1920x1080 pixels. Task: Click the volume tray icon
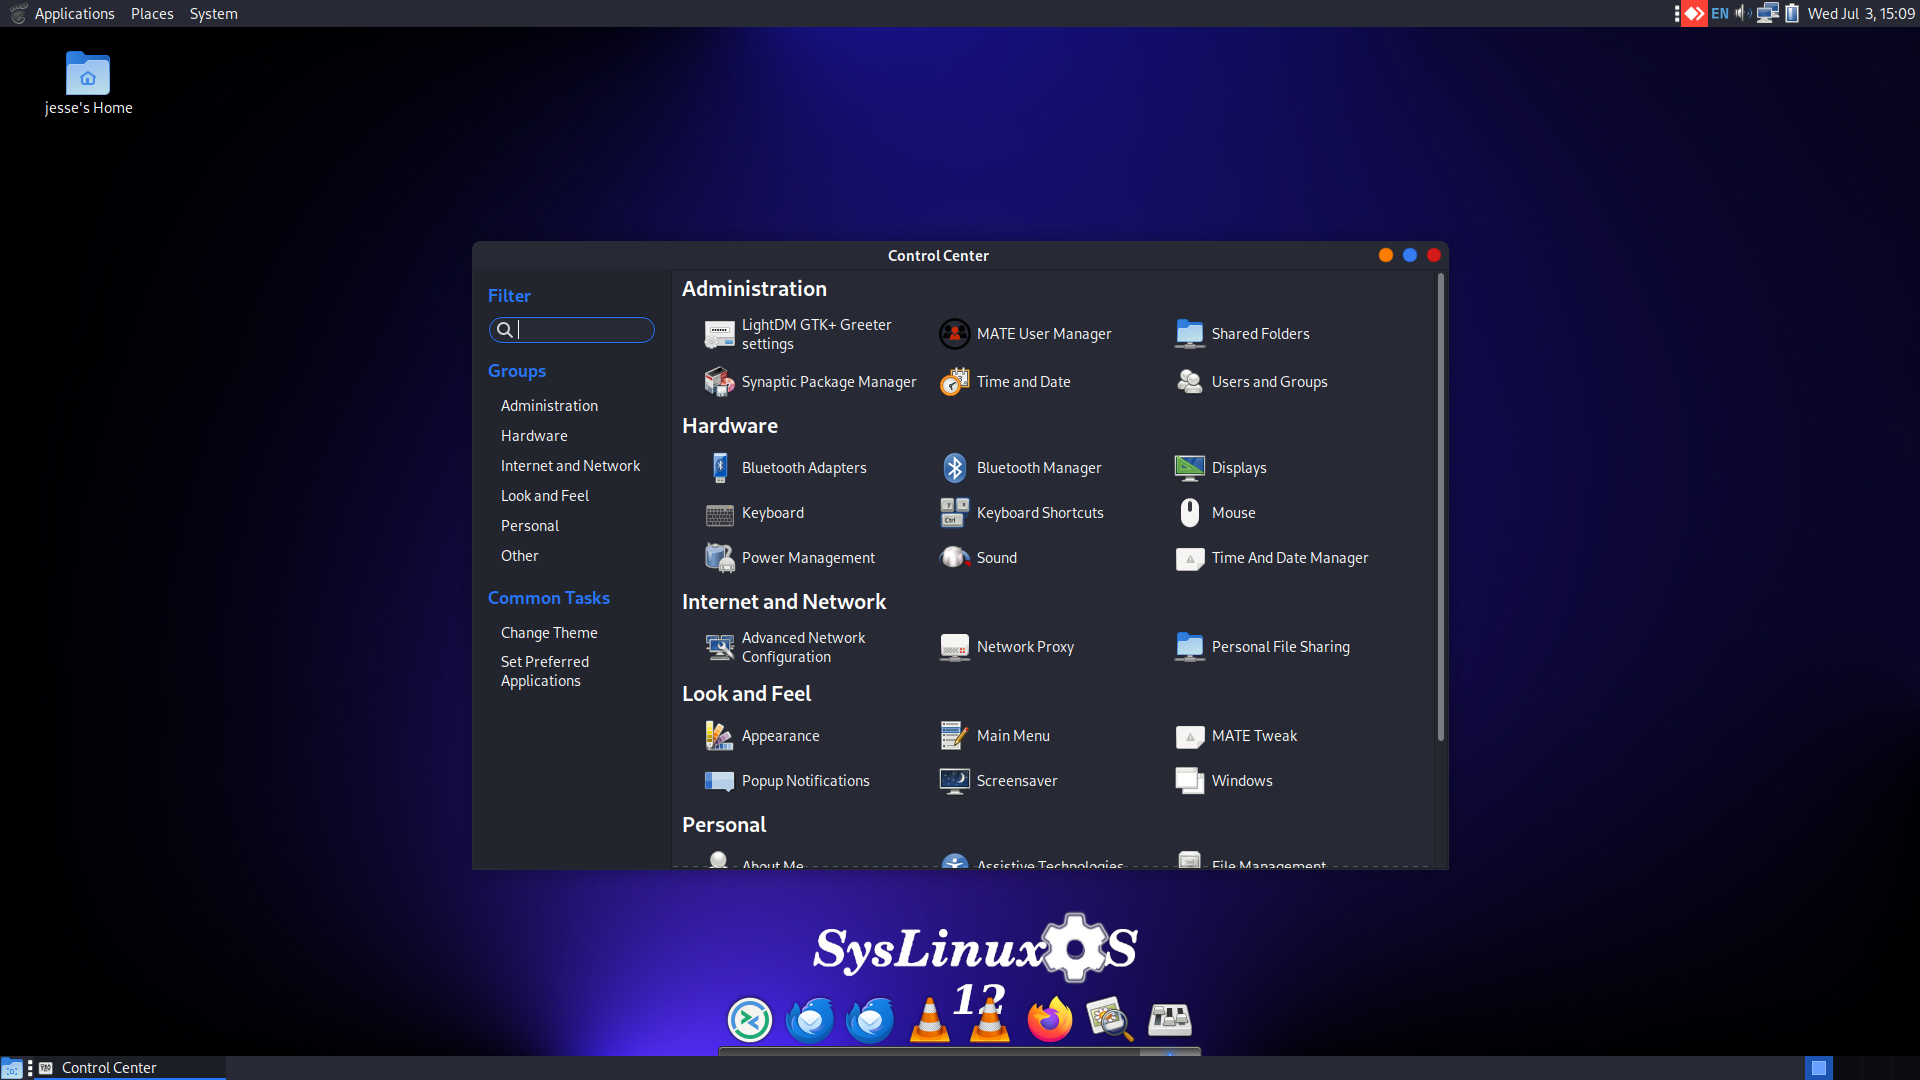pos(1742,14)
